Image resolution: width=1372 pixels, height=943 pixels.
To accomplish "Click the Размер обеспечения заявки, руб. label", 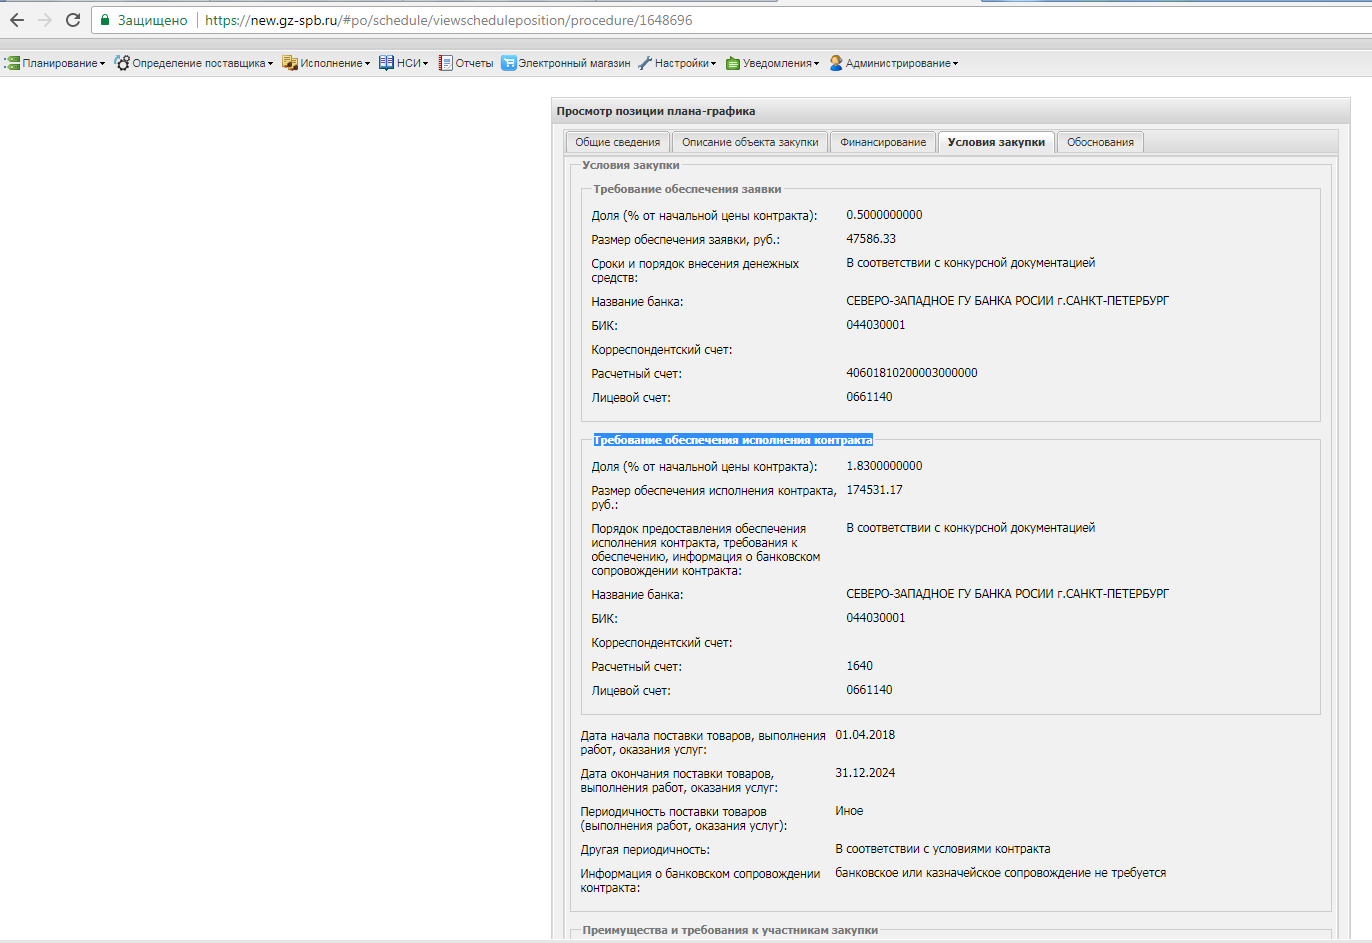I will [685, 240].
